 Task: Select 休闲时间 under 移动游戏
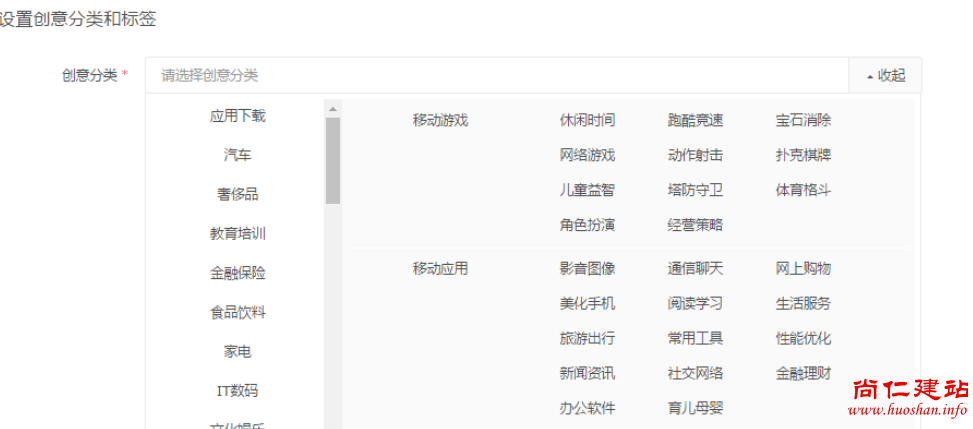pos(587,120)
